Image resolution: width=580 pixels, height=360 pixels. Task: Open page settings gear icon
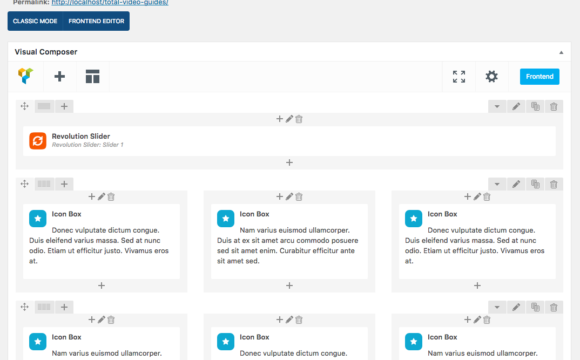click(x=491, y=77)
